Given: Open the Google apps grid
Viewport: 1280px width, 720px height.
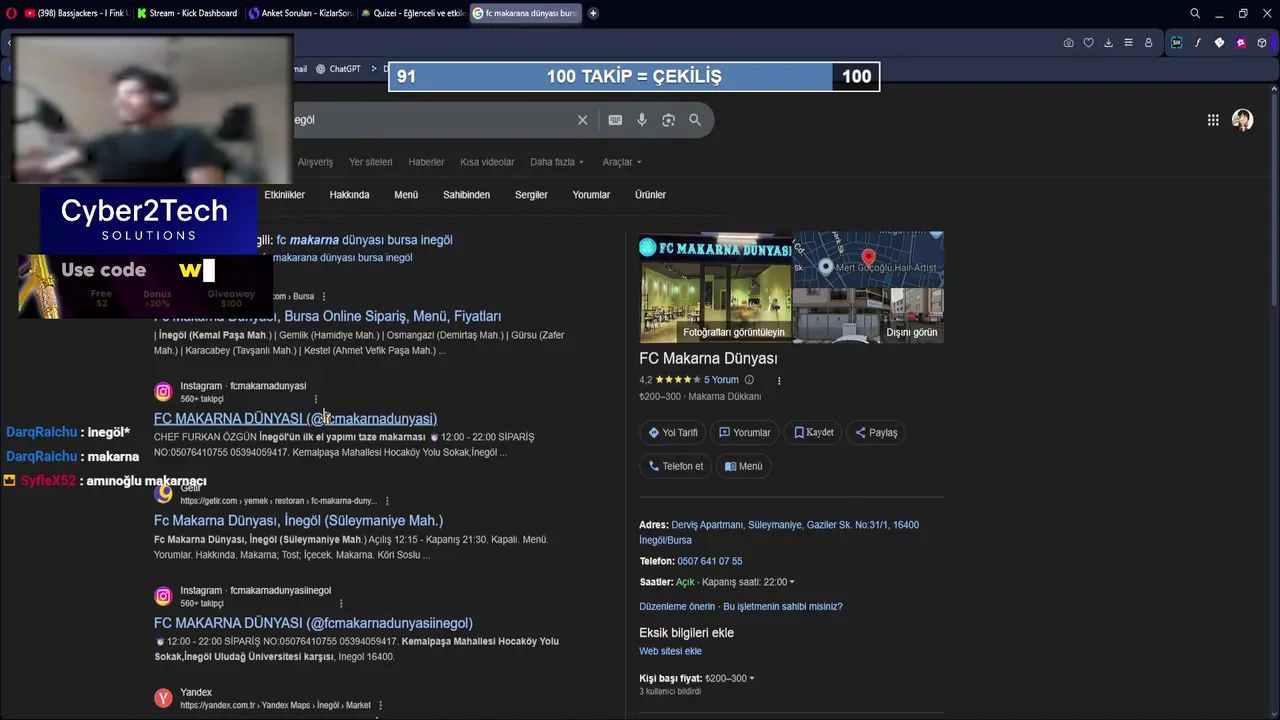Looking at the screenshot, I should [x=1213, y=120].
